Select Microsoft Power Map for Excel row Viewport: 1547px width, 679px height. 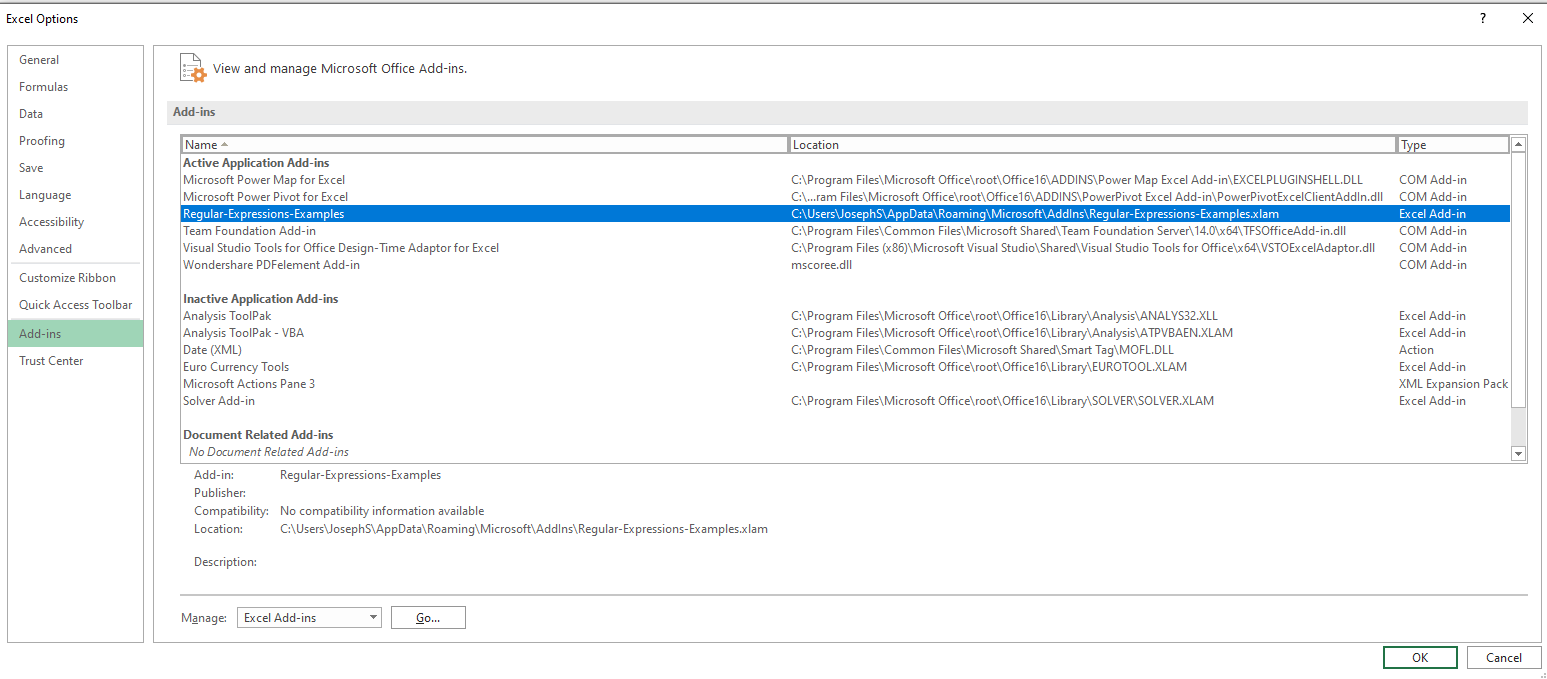click(x=845, y=180)
